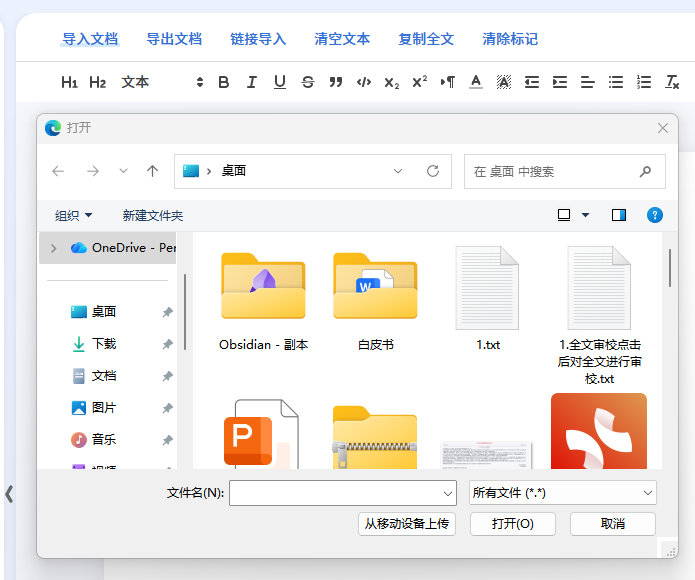The width and height of the screenshot is (695, 580).
Task: Click the clear formatting icon
Action: (x=673, y=82)
